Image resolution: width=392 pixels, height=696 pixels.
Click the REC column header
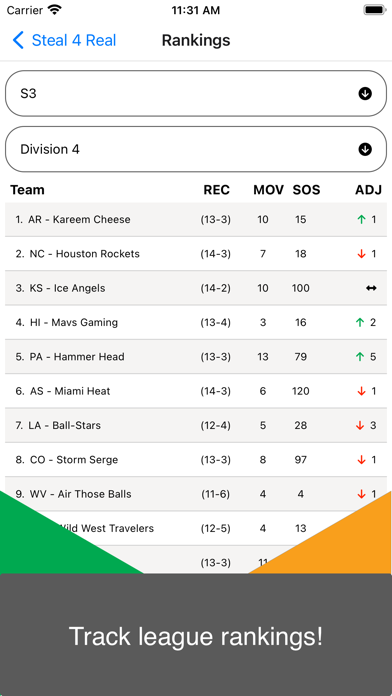217,190
